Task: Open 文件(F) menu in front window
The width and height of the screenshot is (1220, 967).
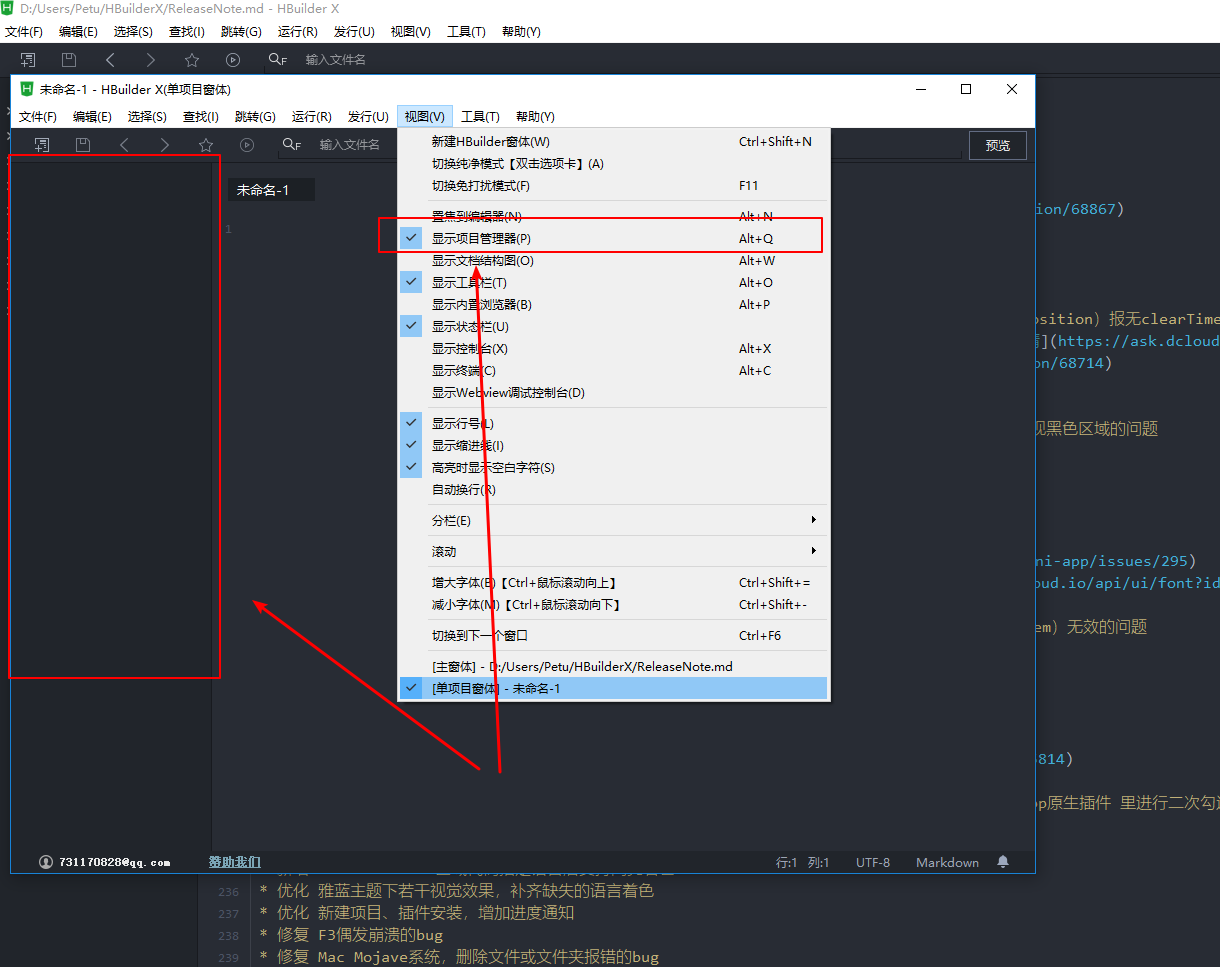Action: [x=38, y=117]
